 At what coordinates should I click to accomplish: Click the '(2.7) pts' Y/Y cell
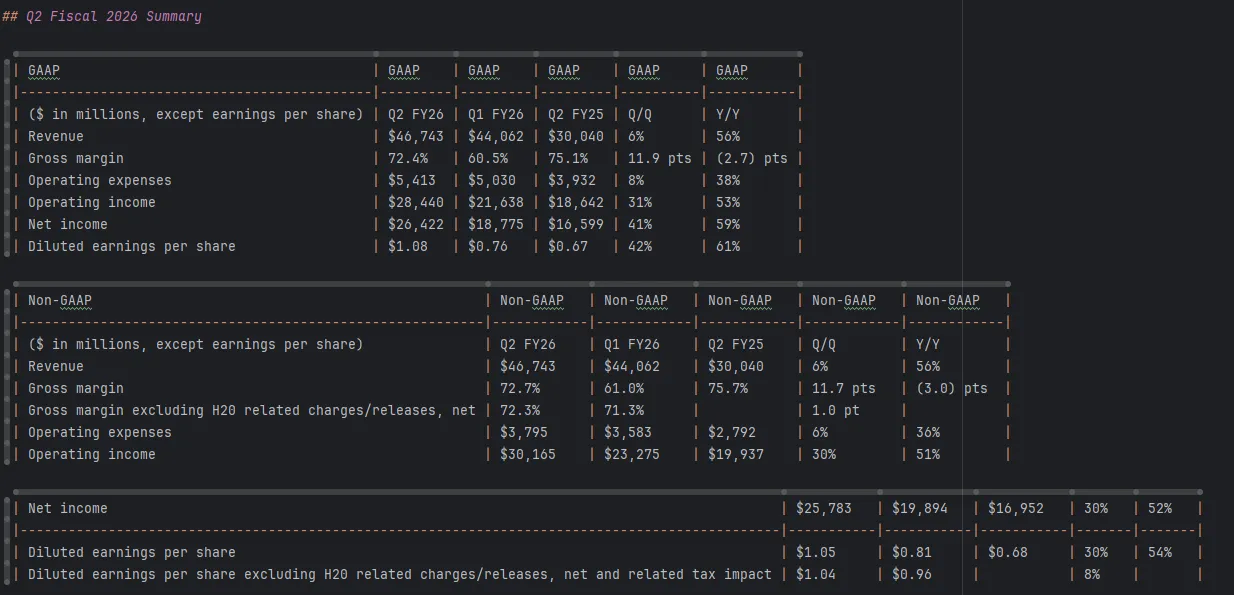point(752,158)
